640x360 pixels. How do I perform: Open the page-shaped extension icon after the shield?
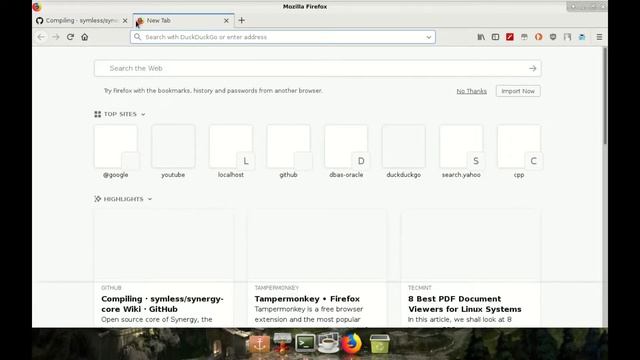567,37
